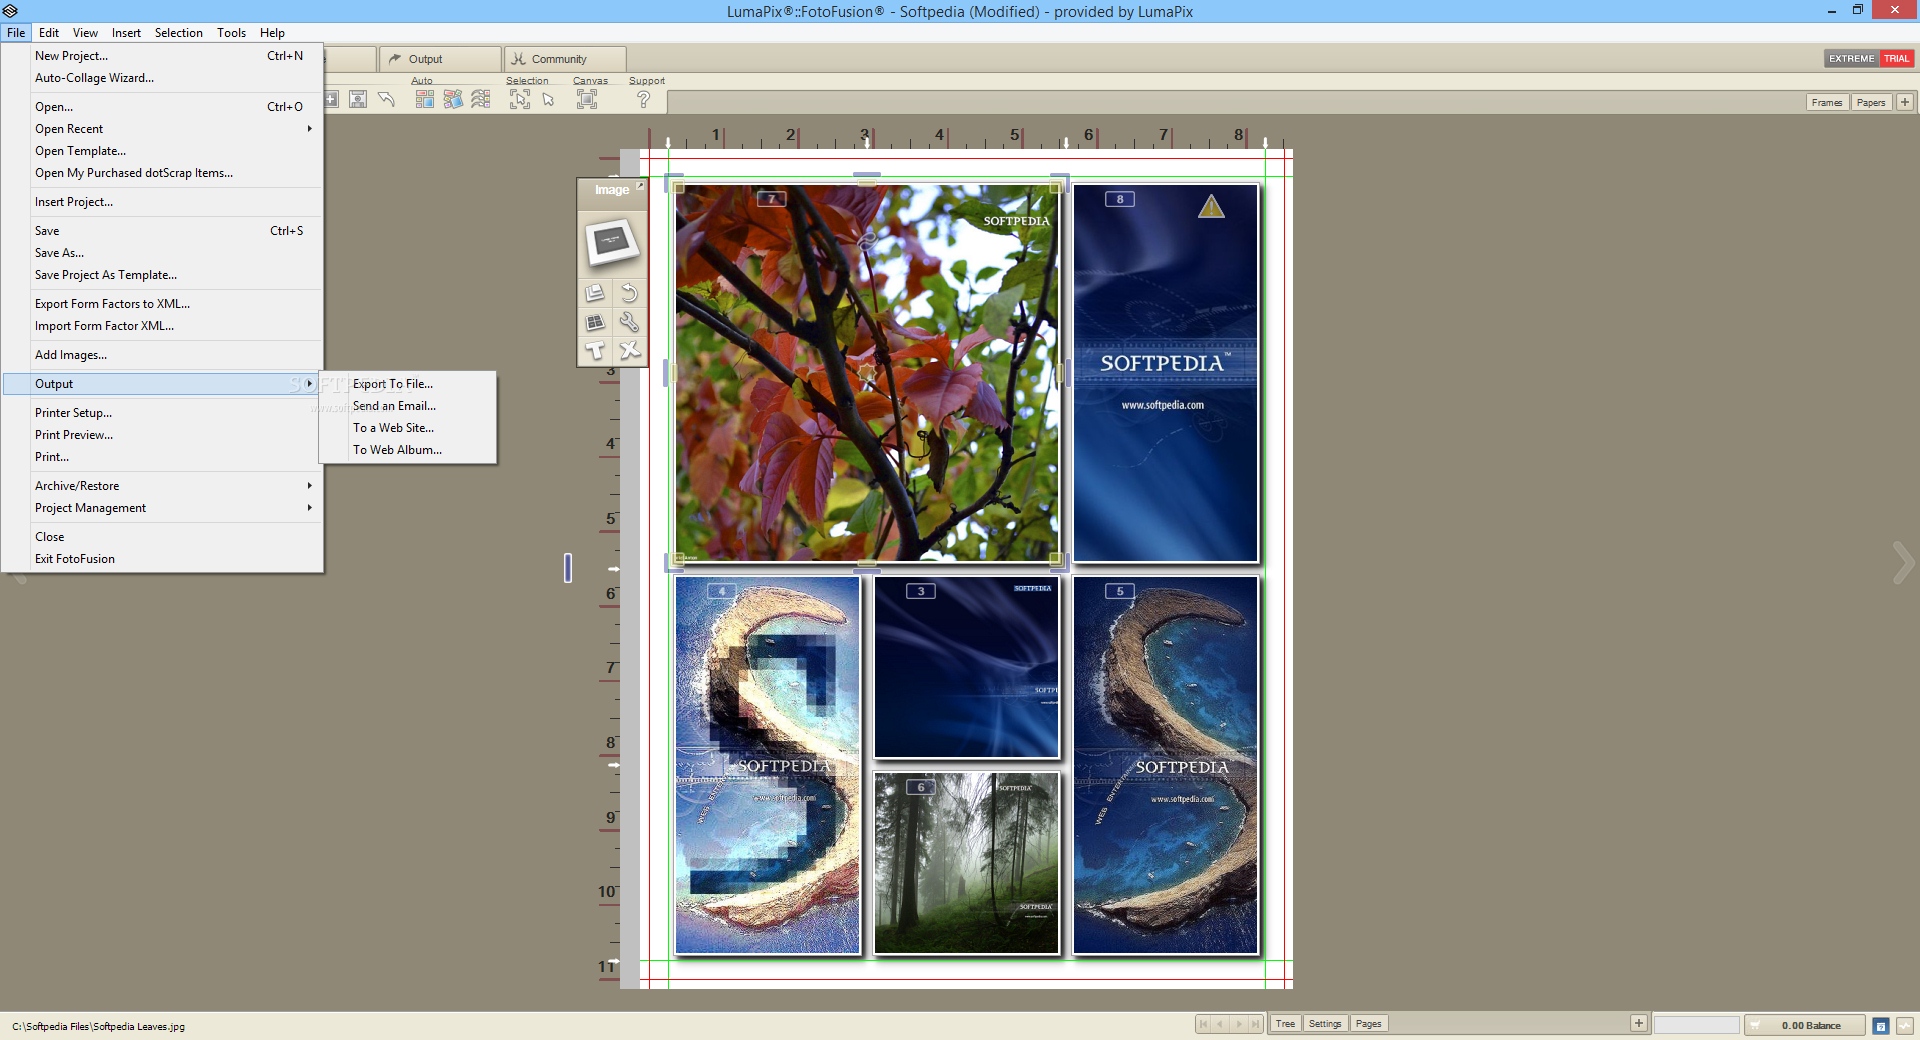Click the X delete icon in Image panel
Viewport: 1920px width, 1040px height.
click(629, 350)
